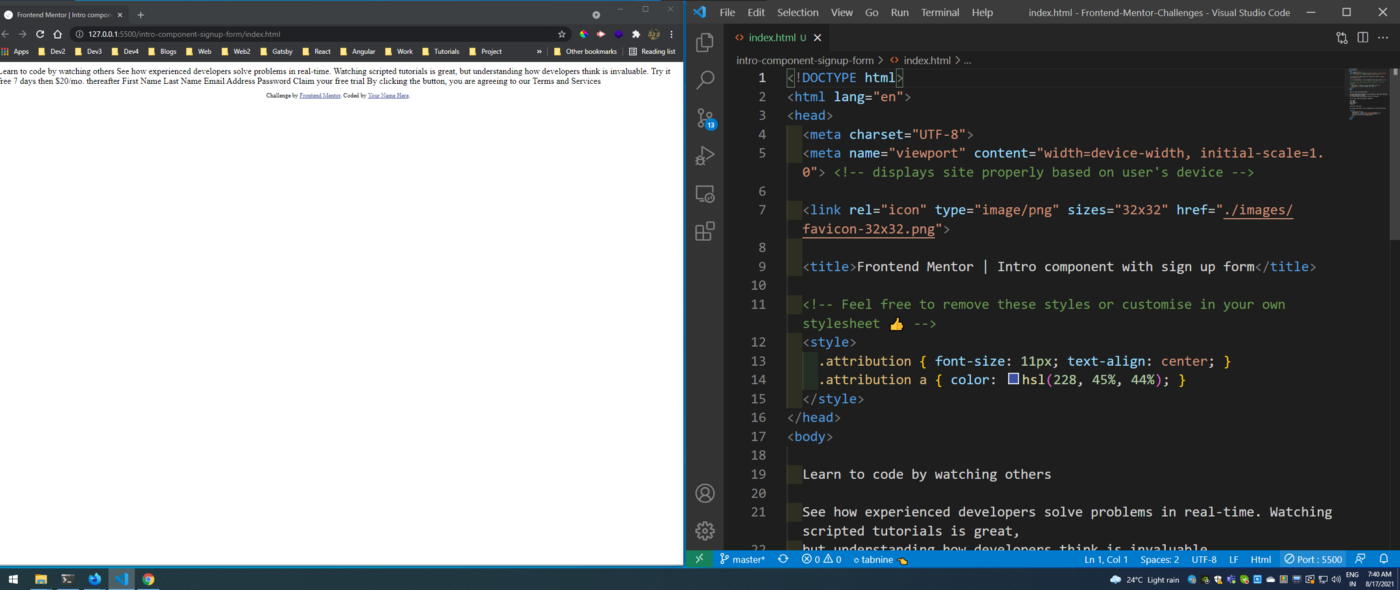Screen dimensions: 1400x590
Task: Open the Terminal menu
Action: [x=940, y=12]
